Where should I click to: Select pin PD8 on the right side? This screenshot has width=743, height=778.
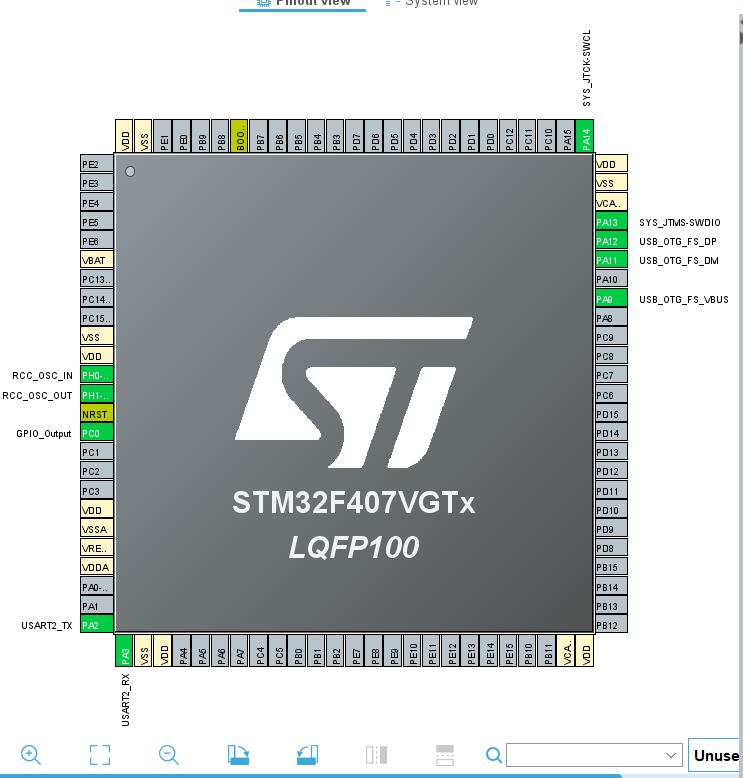(611, 548)
